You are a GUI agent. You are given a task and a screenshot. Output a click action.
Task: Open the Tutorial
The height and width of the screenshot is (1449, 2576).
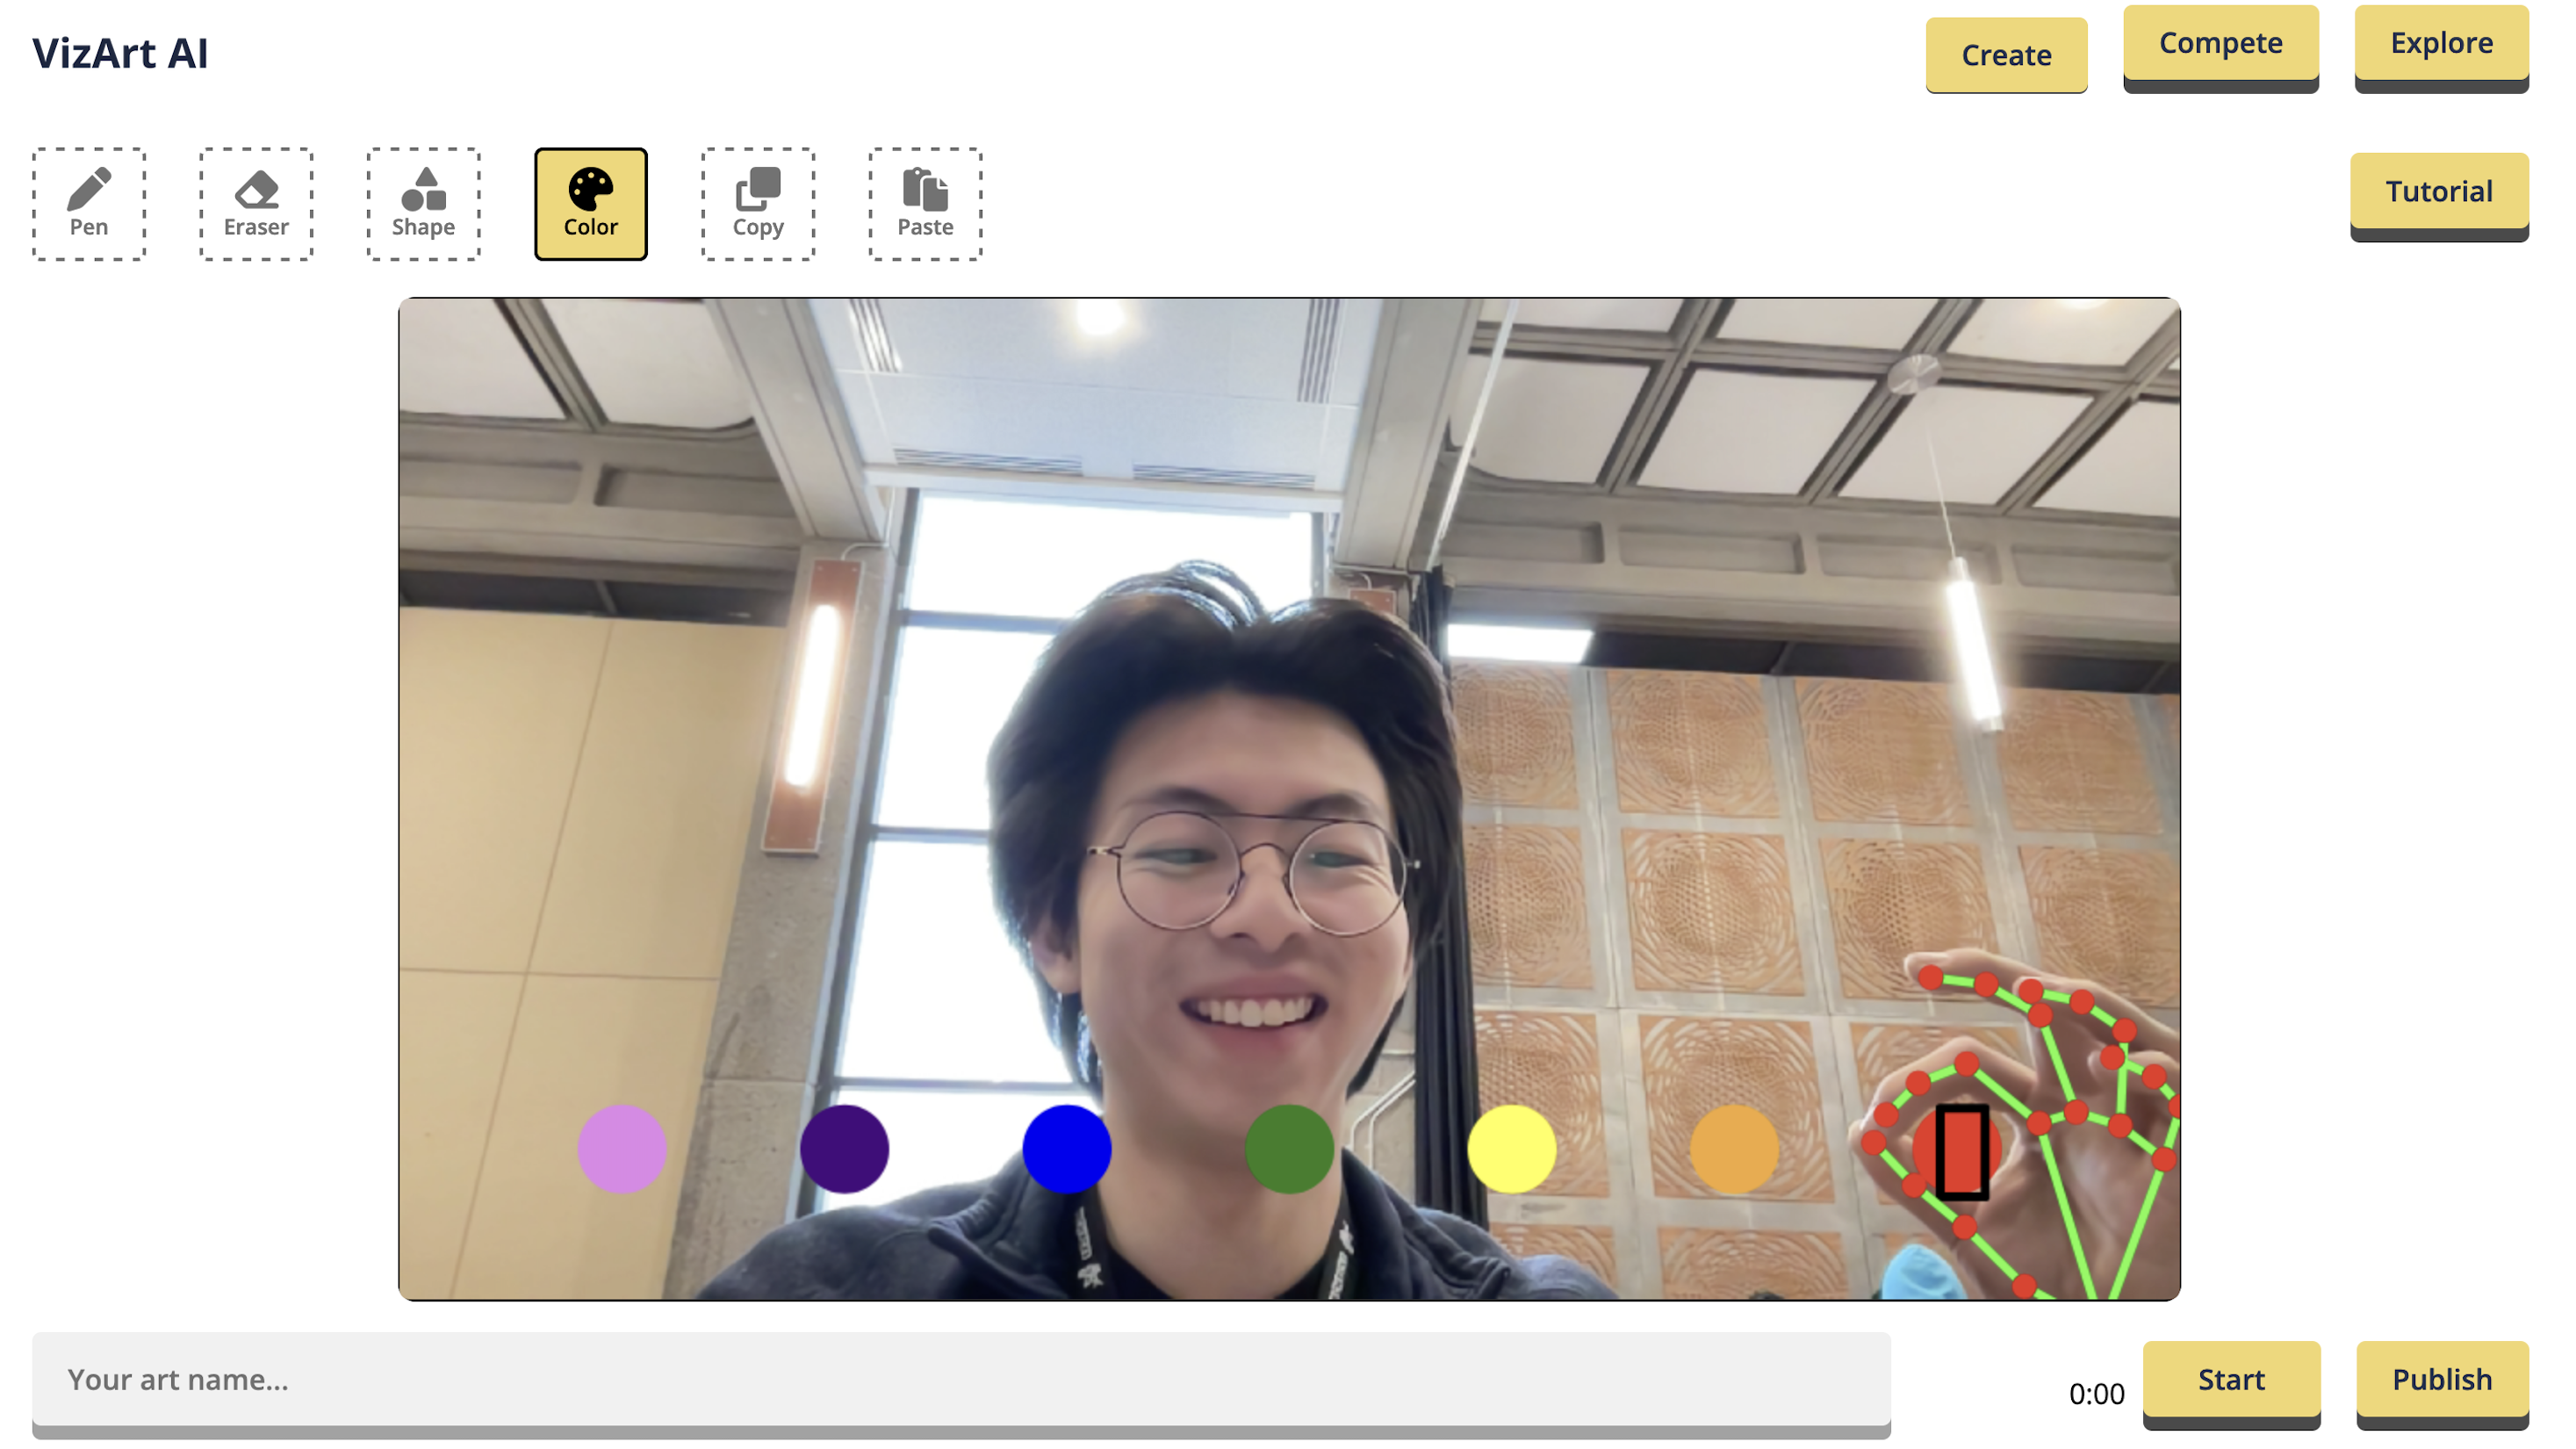tap(2439, 192)
